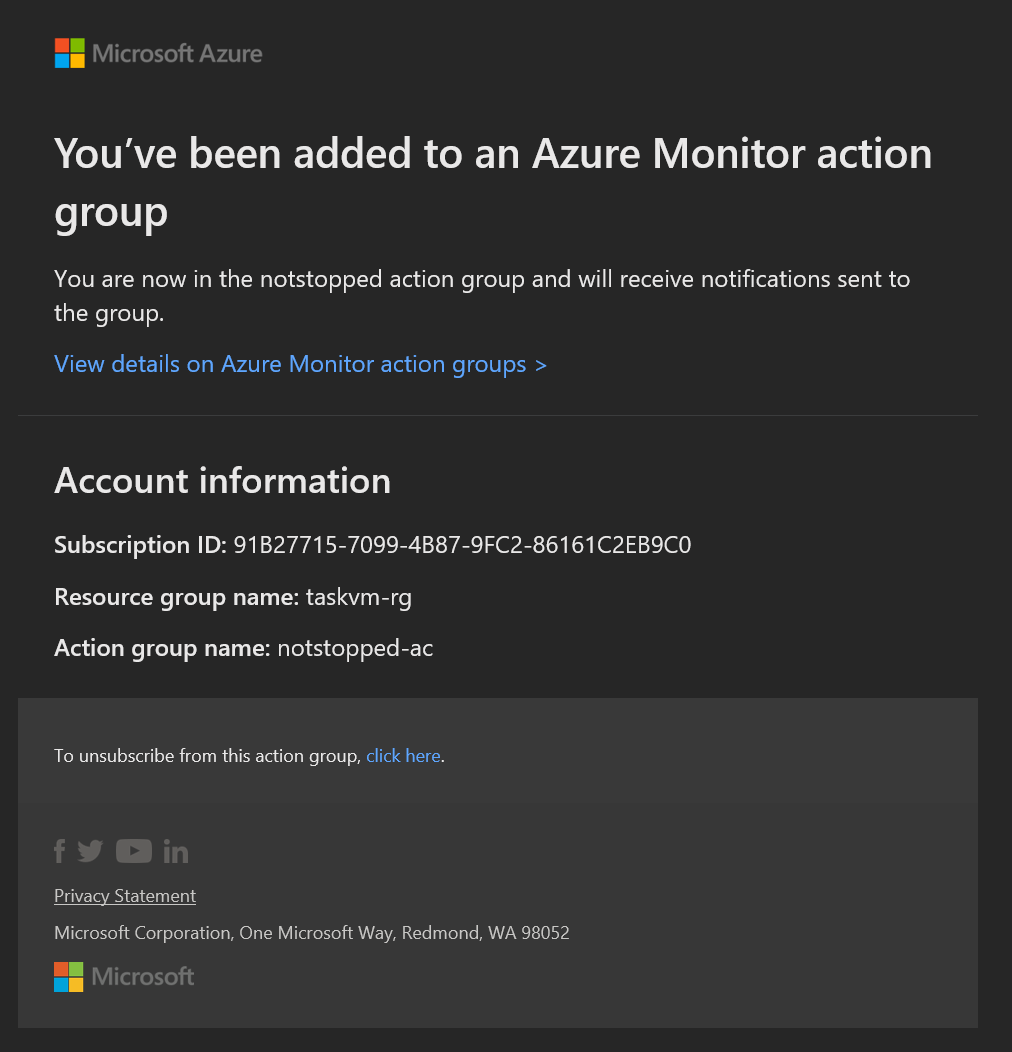Open the Twitter bird icon
This screenshot has height=1052, width=1012.
click(90, 851)
